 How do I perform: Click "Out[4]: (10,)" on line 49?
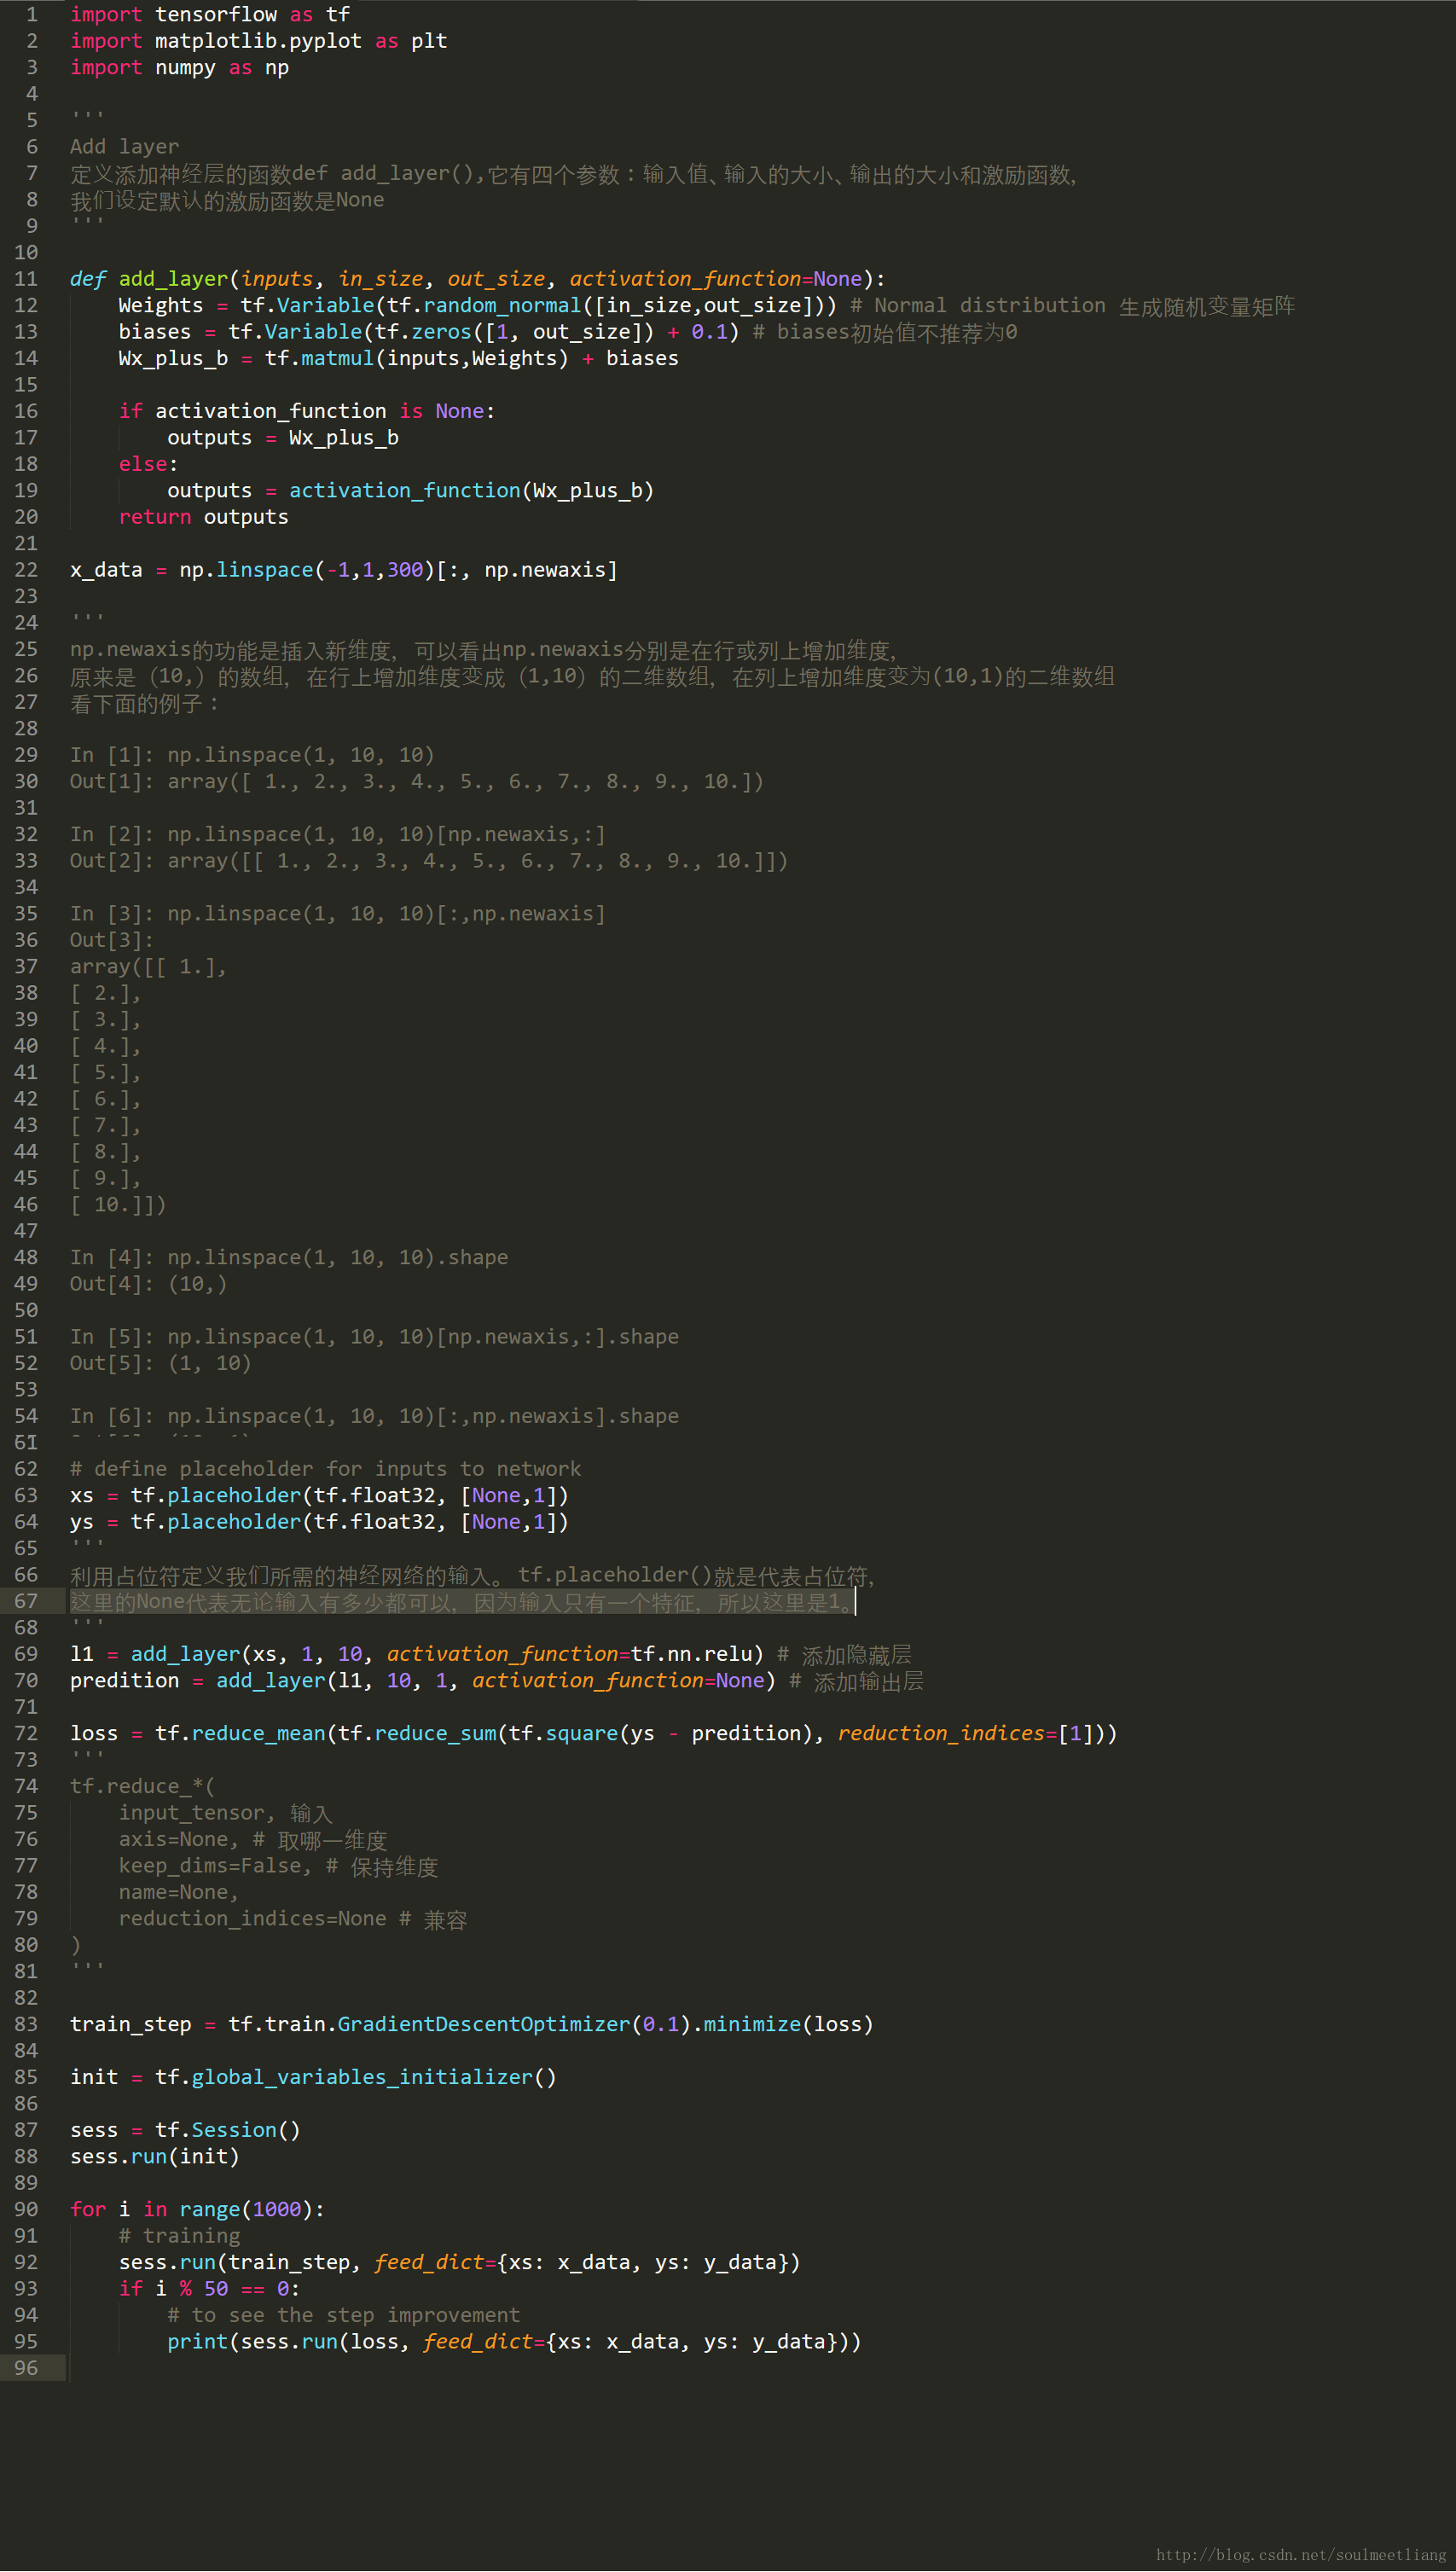pyautogui.click(x=149, y=1284)
